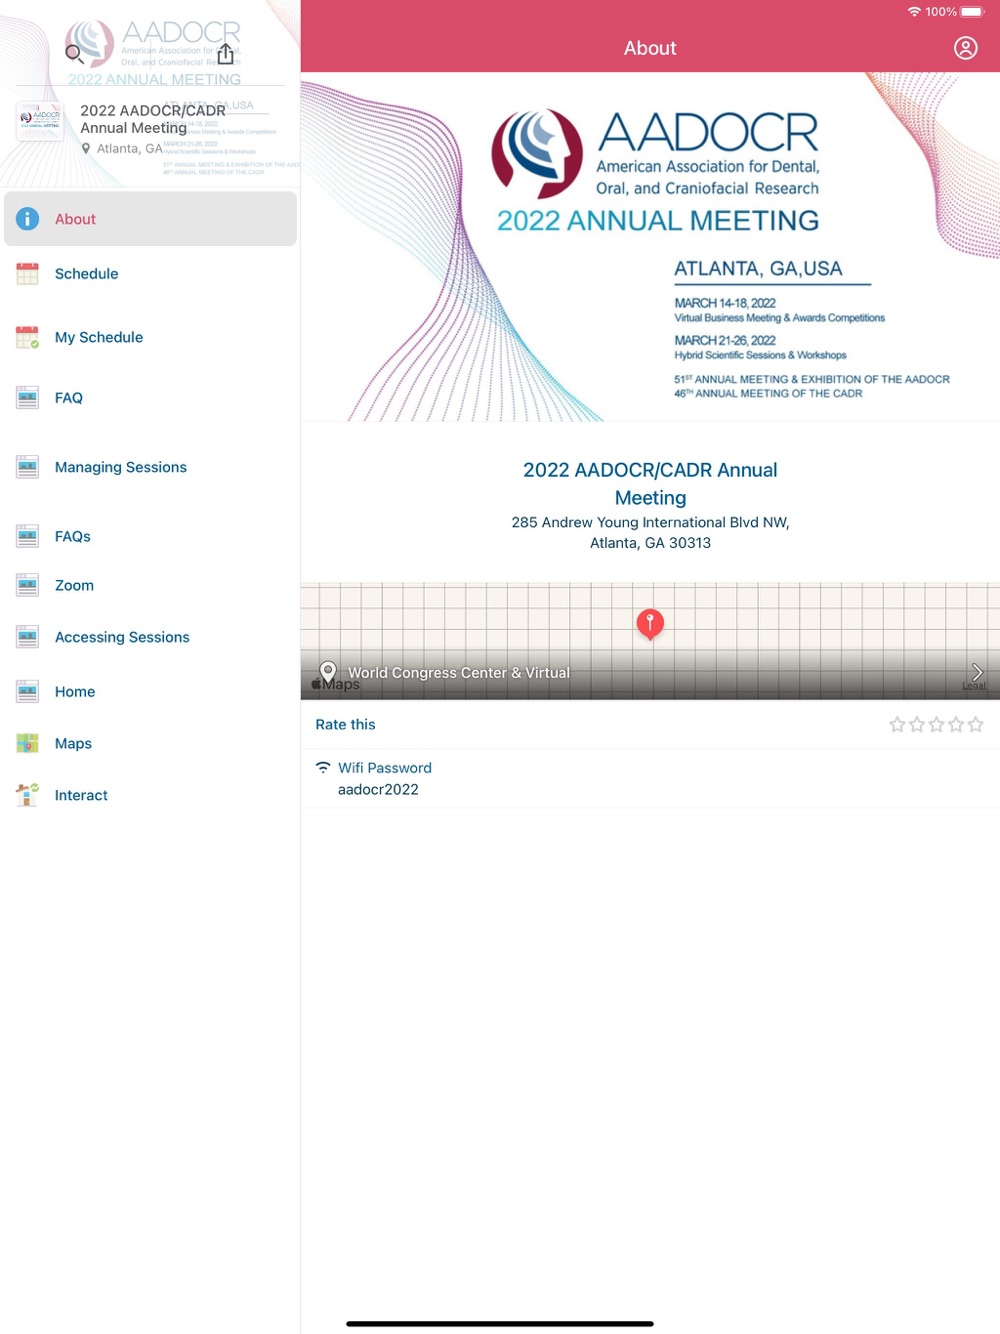Tap the AADOCR 2022 Annual Meeting banner image
Screen dimensions: 1000x1334
pyautogui.click(x=650, y=247)
